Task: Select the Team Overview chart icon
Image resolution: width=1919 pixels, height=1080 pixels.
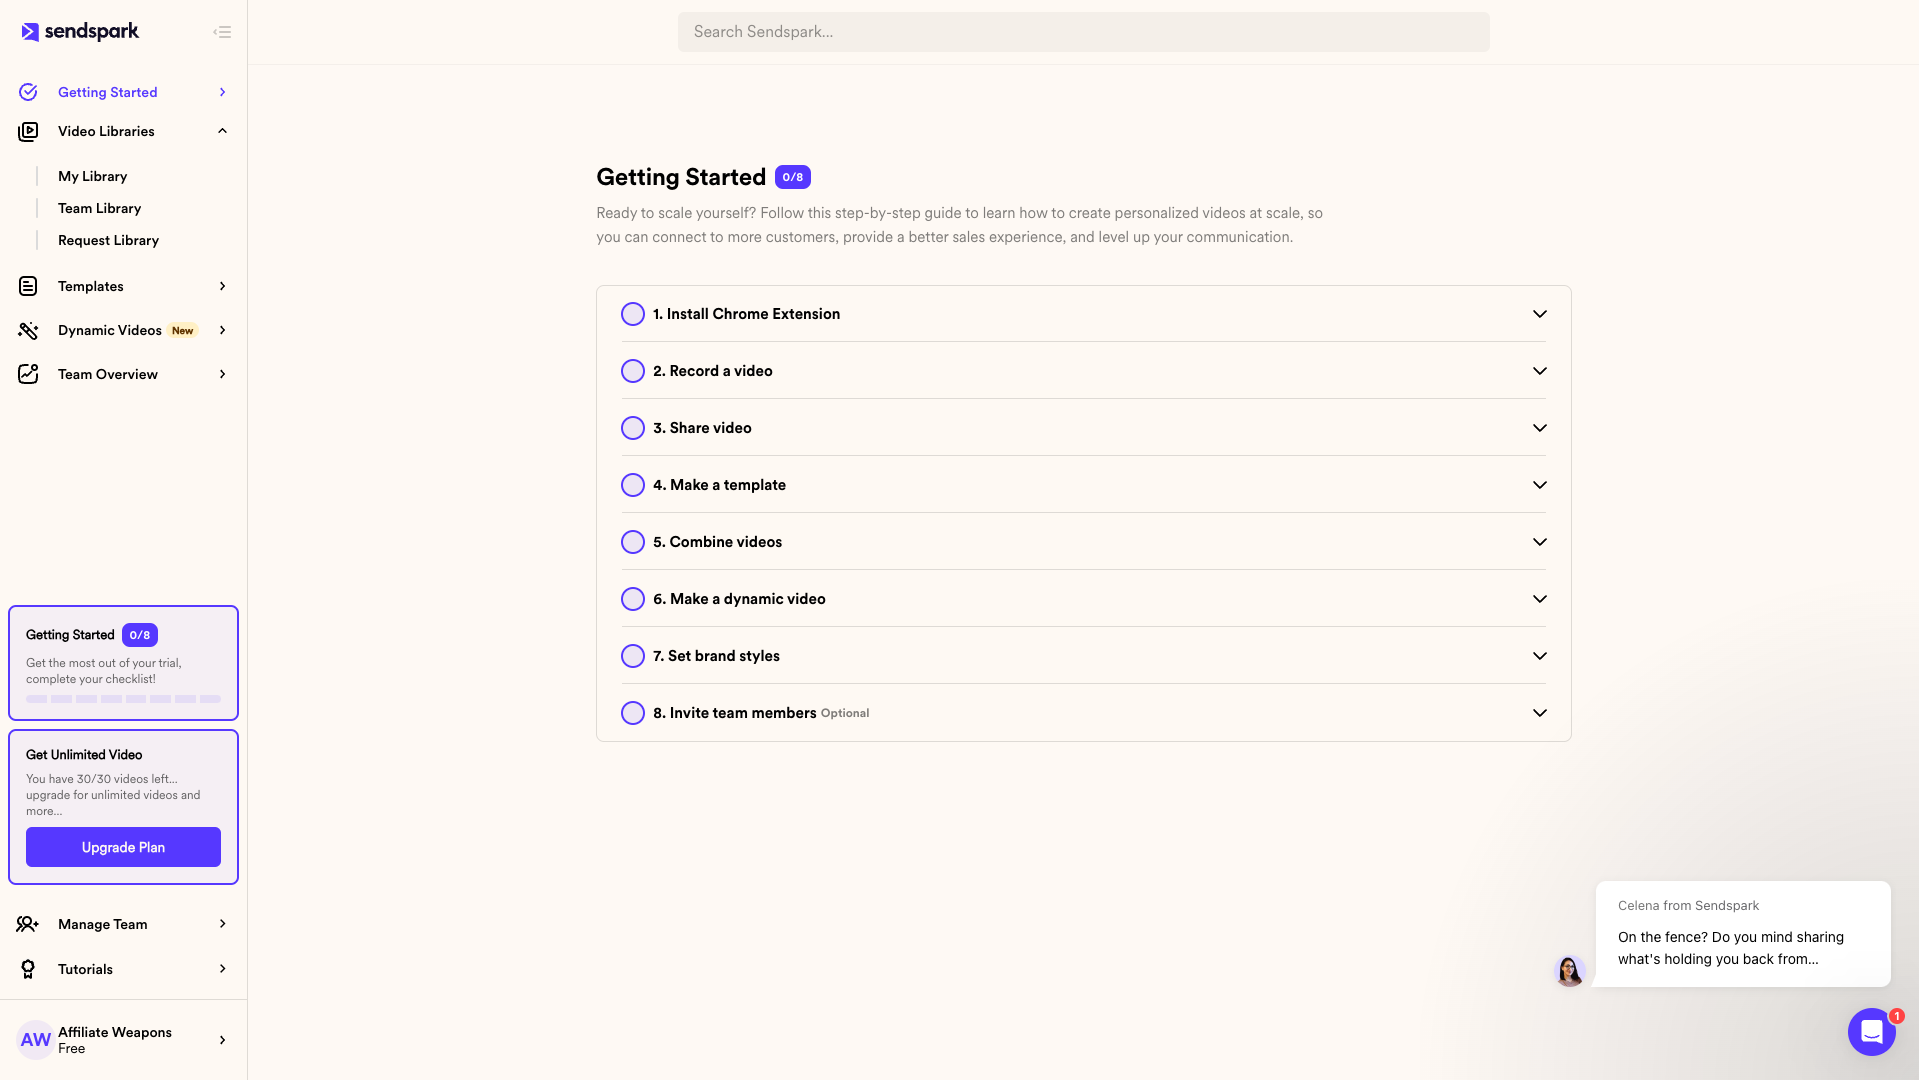Action: tap(28, 374)
